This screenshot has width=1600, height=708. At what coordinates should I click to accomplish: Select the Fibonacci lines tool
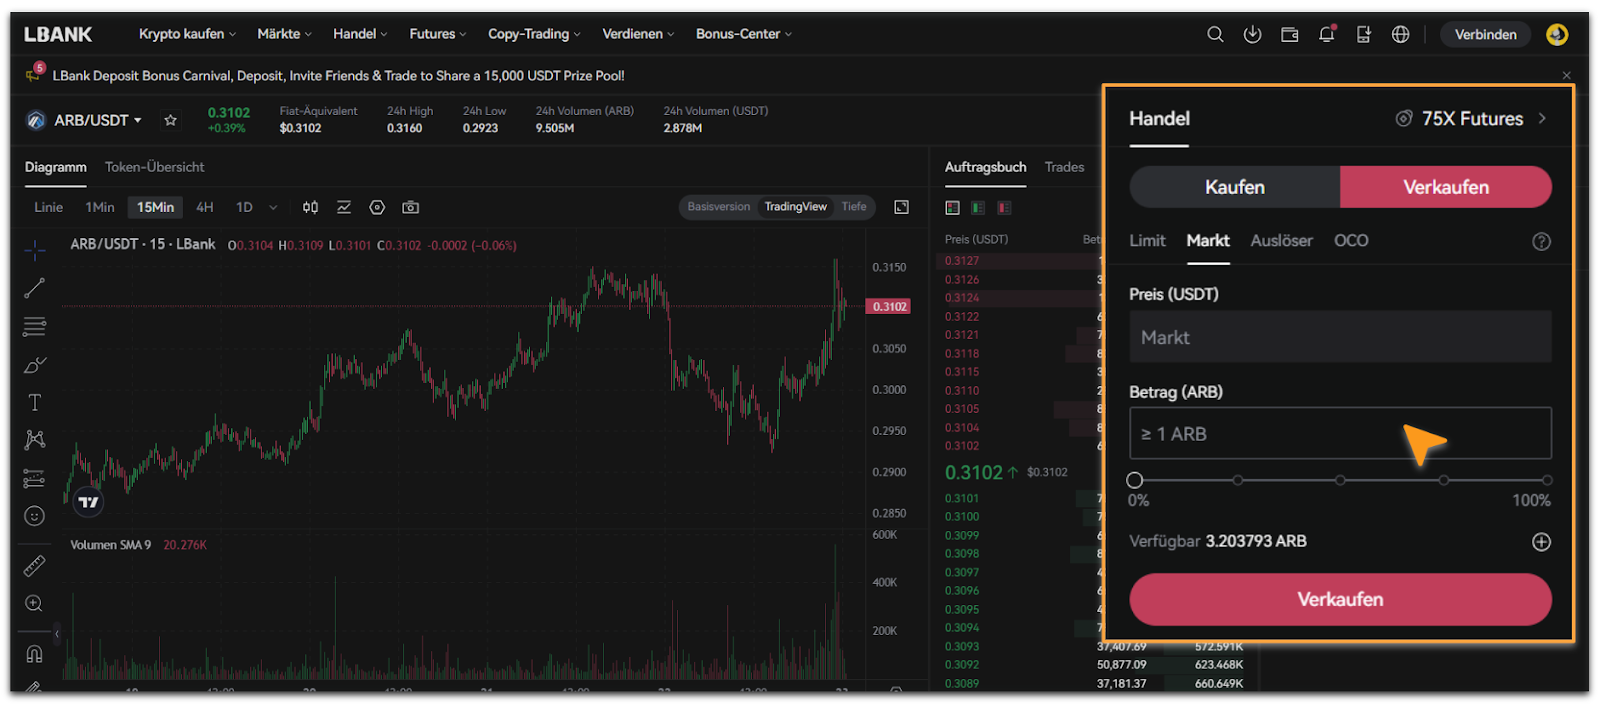pos(35,326)
